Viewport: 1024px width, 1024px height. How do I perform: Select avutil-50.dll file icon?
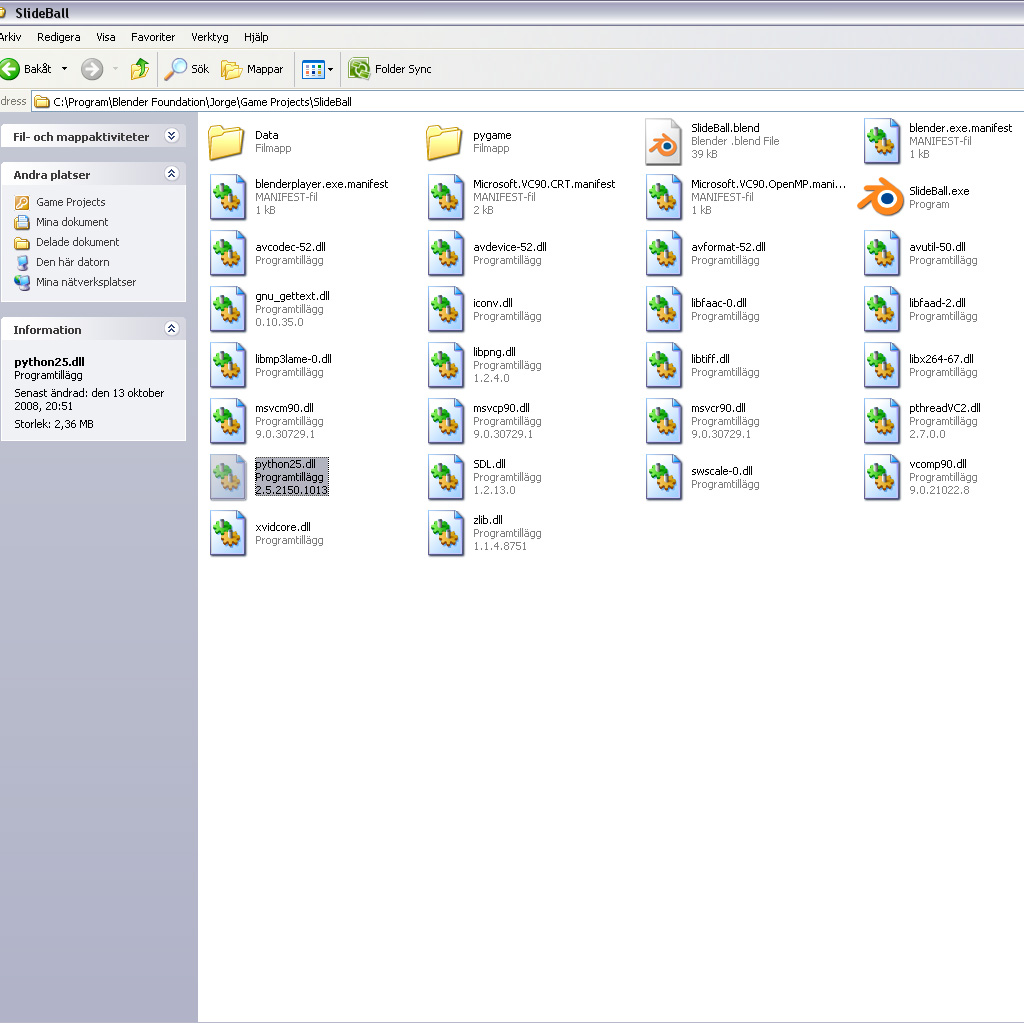[x=882, y=253]
